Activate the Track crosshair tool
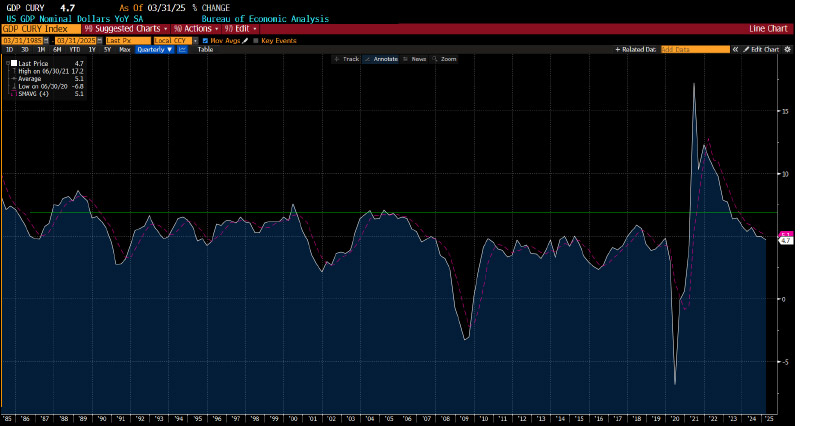Viewport: 830px width, 426px height. pos(347,59)
